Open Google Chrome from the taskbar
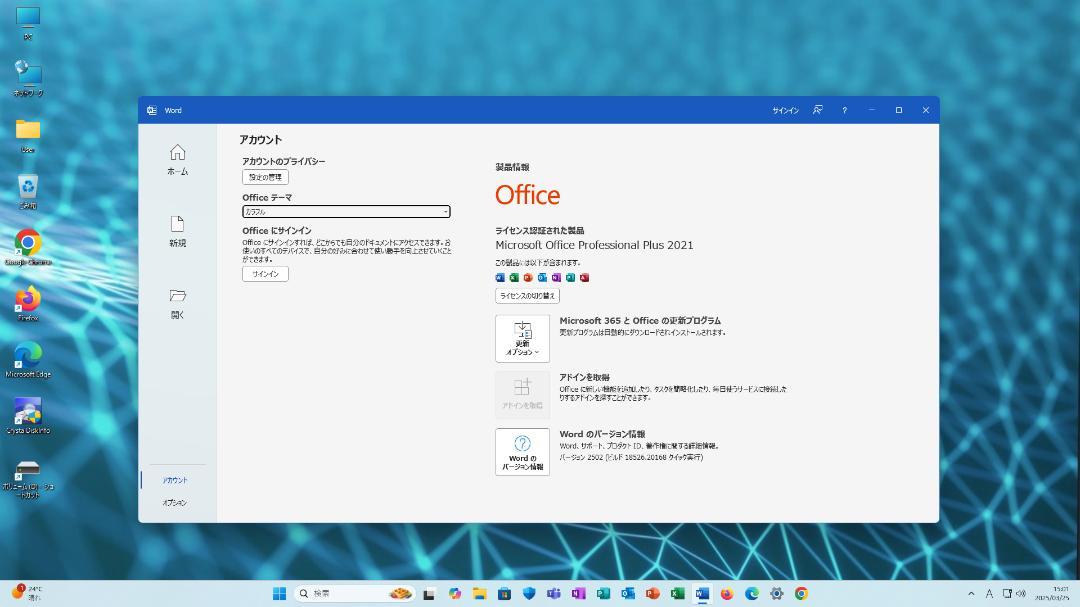 [x=801, y=593]
